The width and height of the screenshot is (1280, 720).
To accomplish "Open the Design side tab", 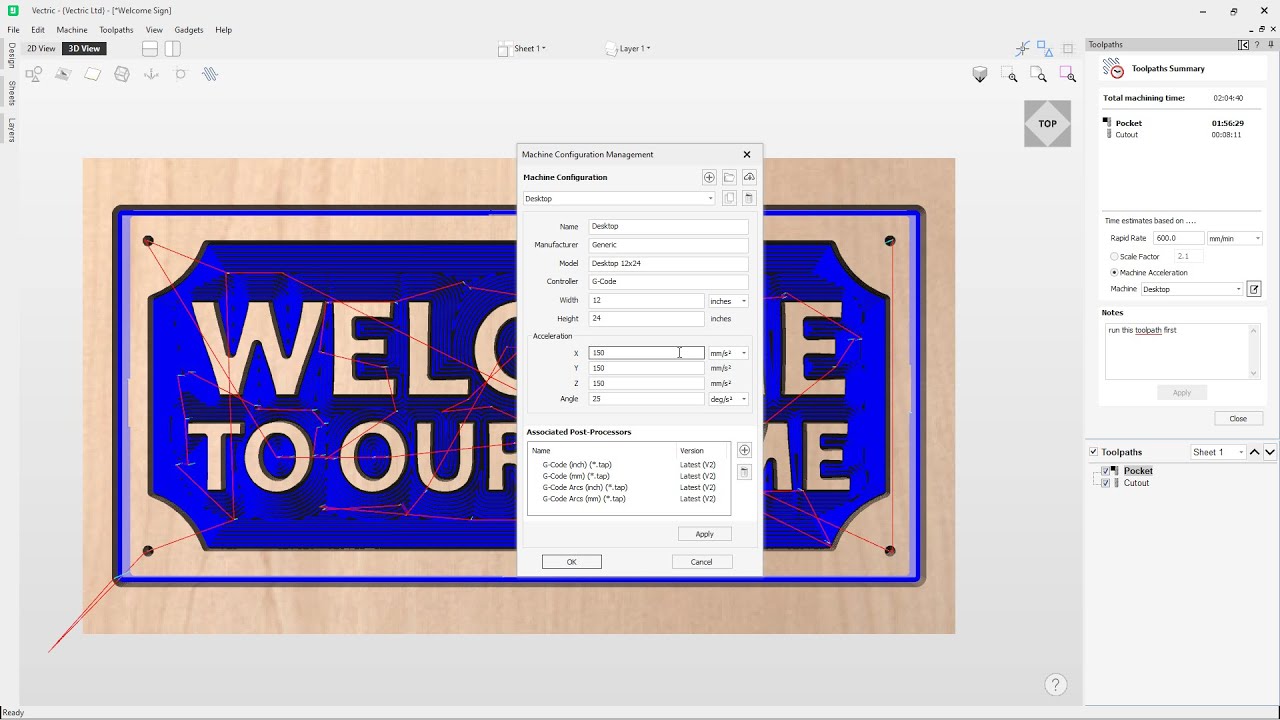I will pos(11,56).
